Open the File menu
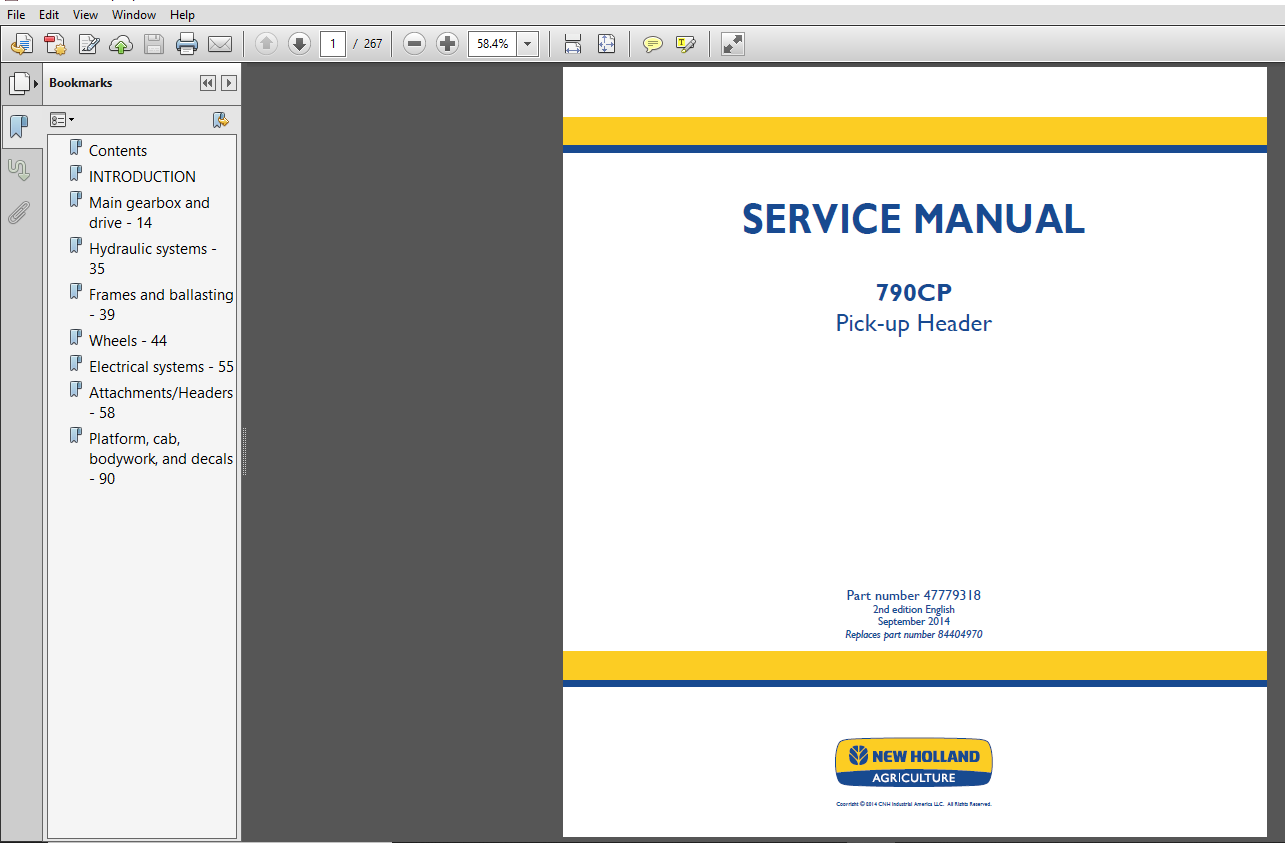Screen dimensions: 1285x843 pos(16,15)
